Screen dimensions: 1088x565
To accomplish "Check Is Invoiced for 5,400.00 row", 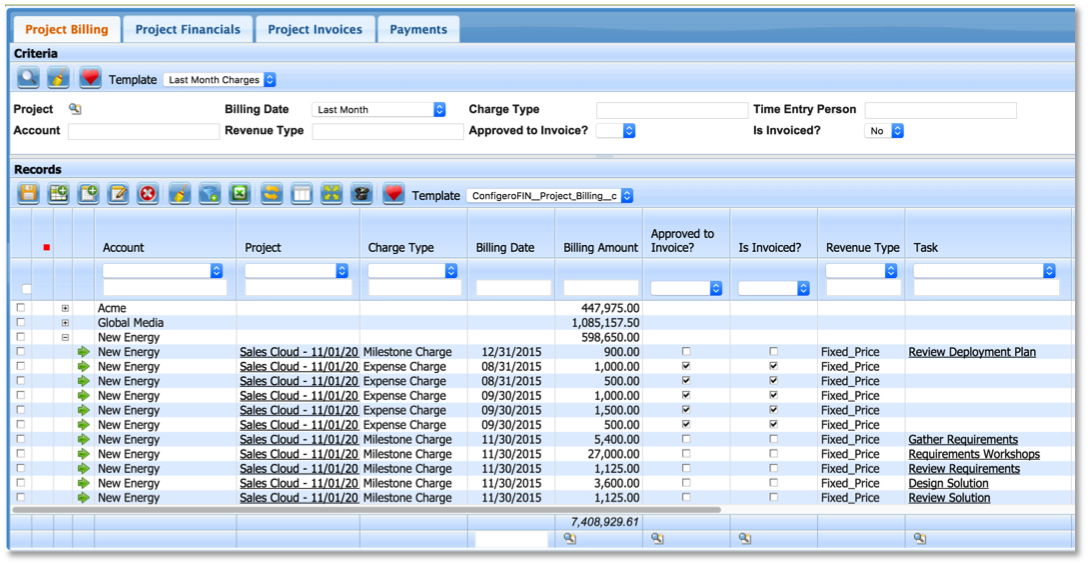I will 774,439.
